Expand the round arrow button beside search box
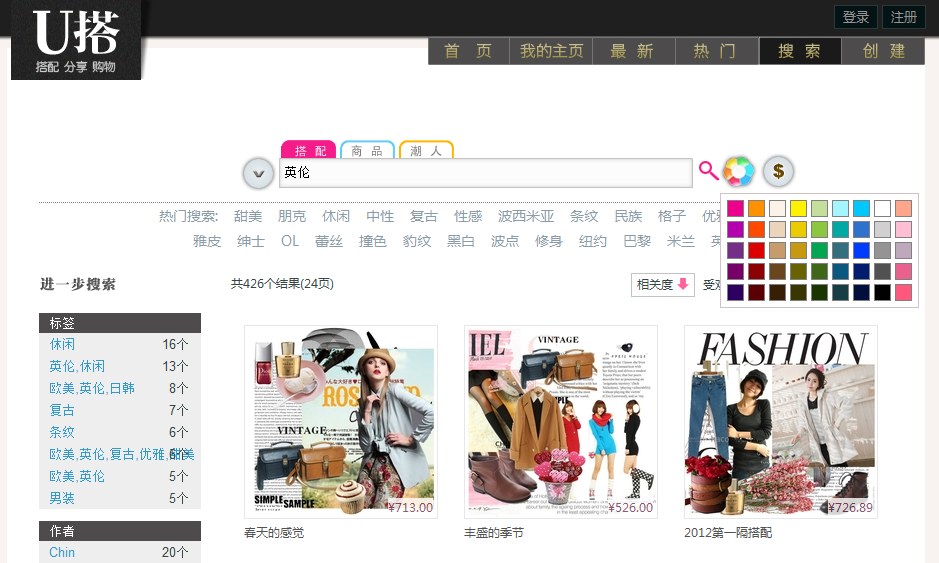The width and height of the screenshot is (939, 563). coord(258,173)
